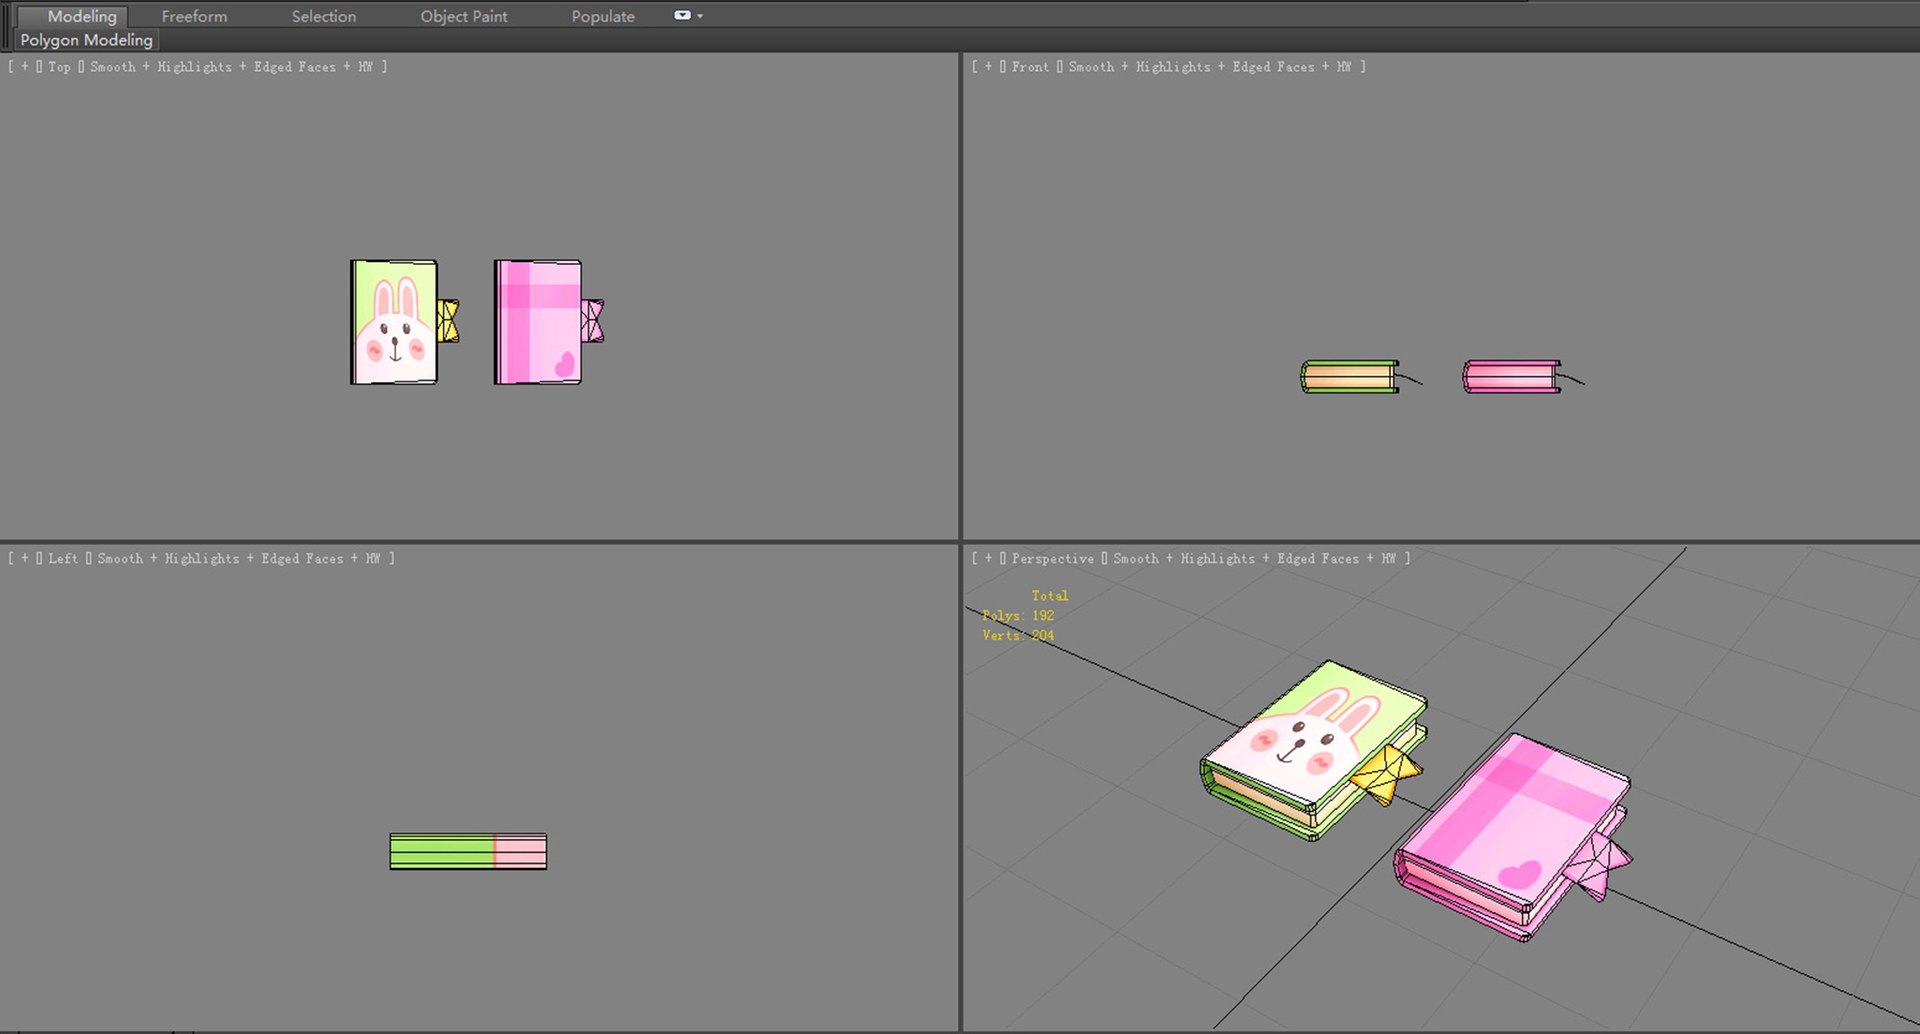Screen dimensions: 1920x1034
Task: Open Front viewport shading label menu
Action: 1210,67
